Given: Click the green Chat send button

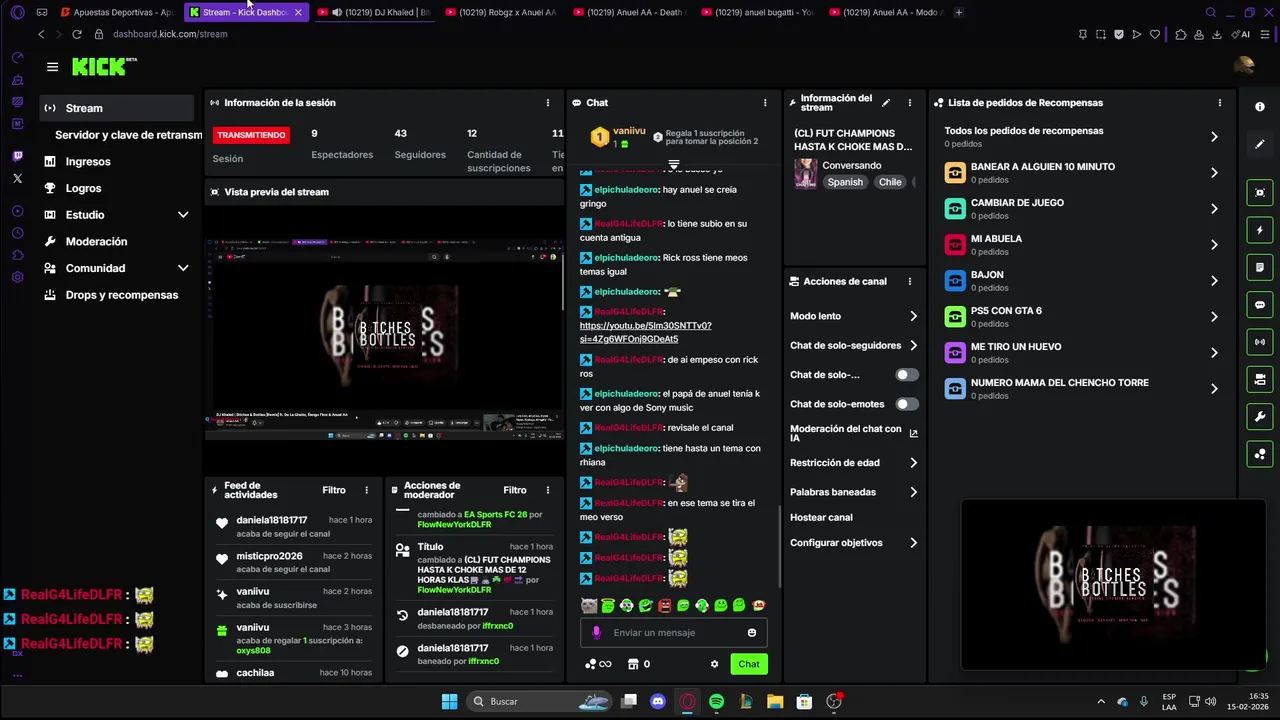Looking at the screenshot, I should [x=749, y=664].
